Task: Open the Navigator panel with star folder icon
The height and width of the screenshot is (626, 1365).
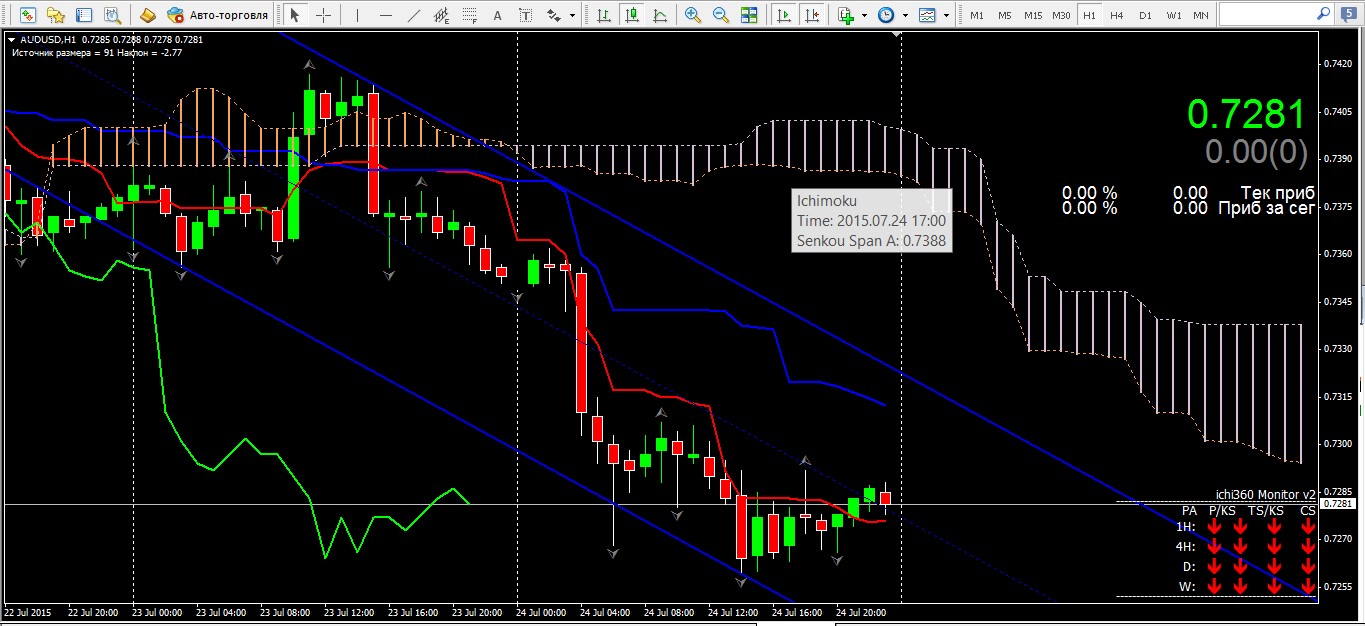Action: [56, 15]
